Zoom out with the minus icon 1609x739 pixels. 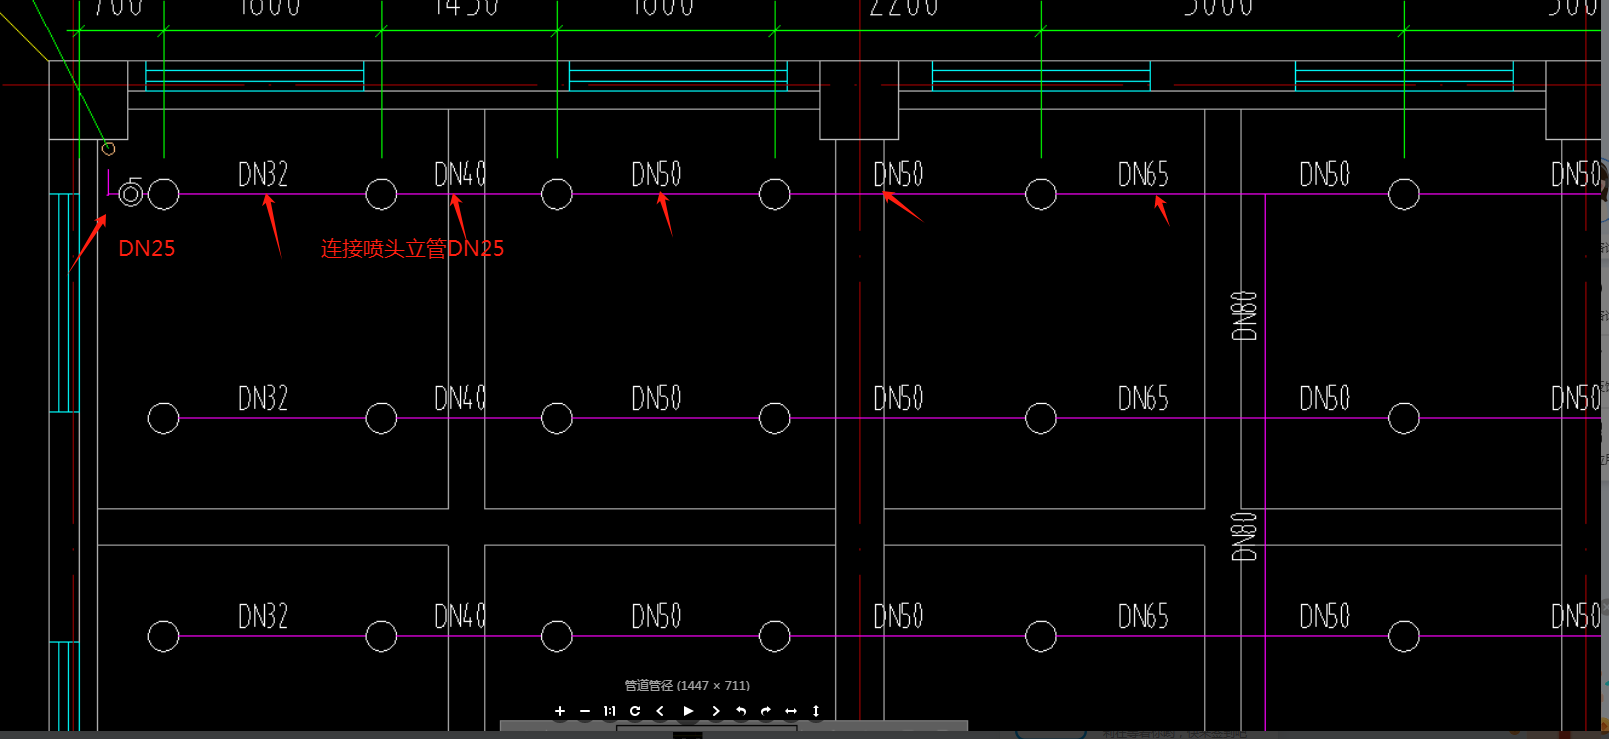(585, 711)
